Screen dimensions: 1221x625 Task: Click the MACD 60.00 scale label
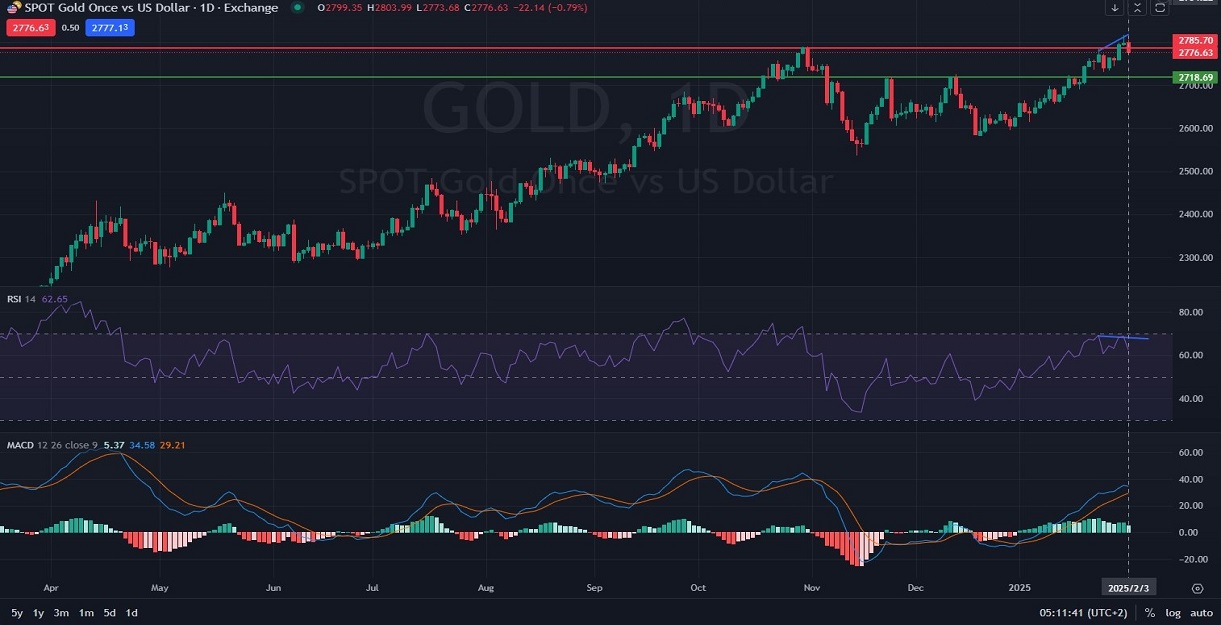[1190, 452]
